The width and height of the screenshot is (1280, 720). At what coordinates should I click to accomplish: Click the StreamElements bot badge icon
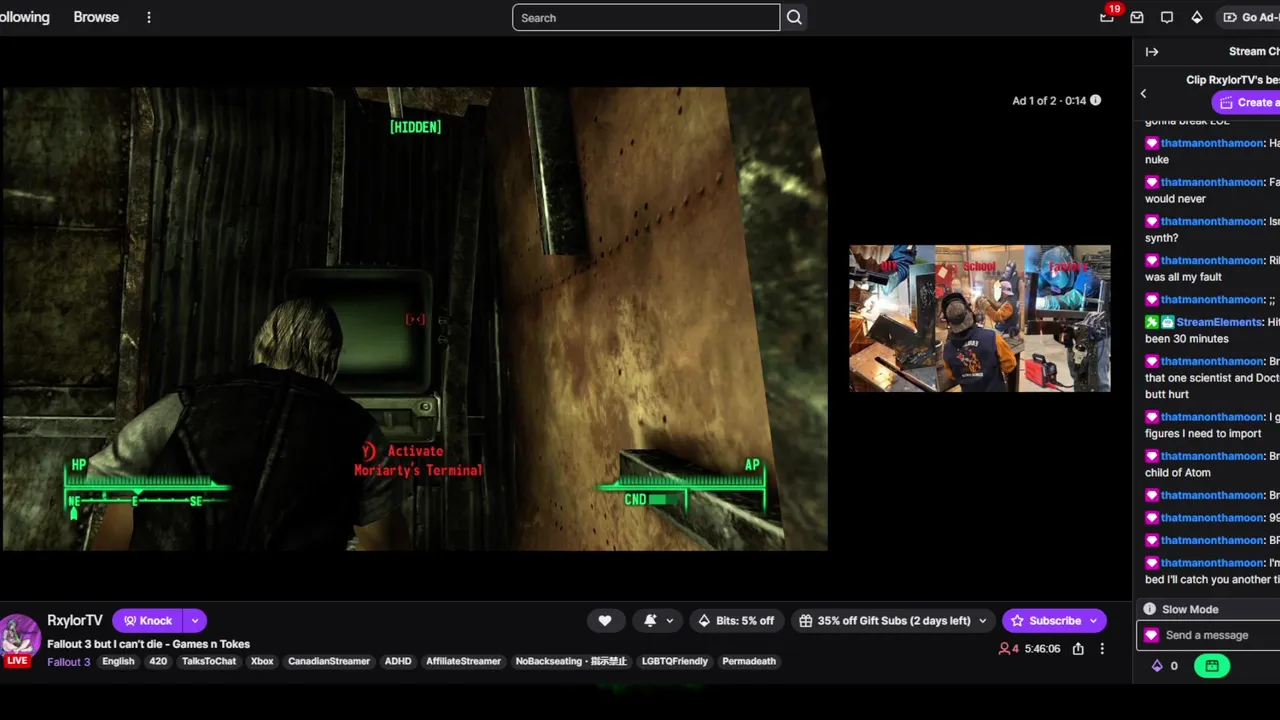1168,322
